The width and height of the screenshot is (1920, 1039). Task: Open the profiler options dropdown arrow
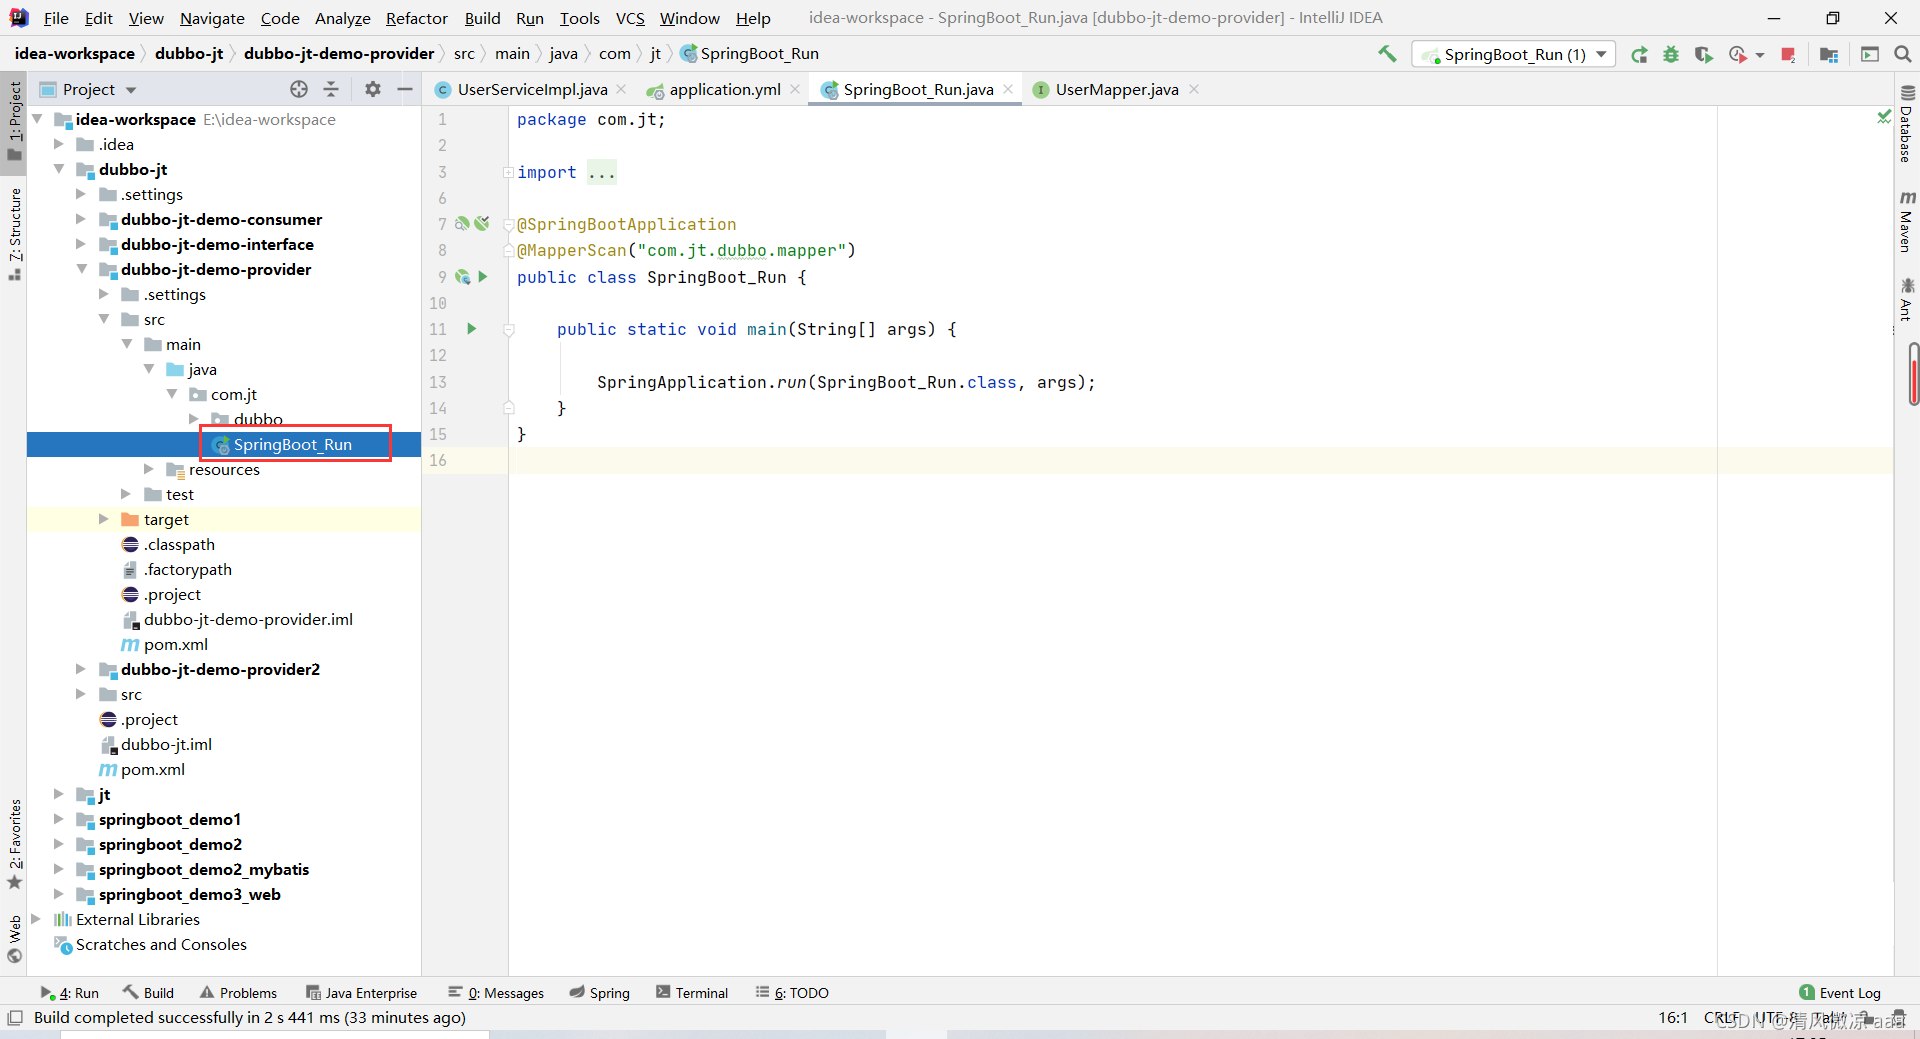1760,55
